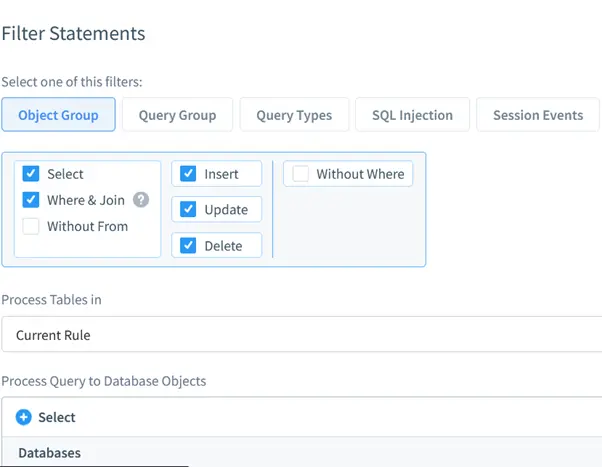
Task: Open the Query Types filter tab
Action: pos(294,115)
